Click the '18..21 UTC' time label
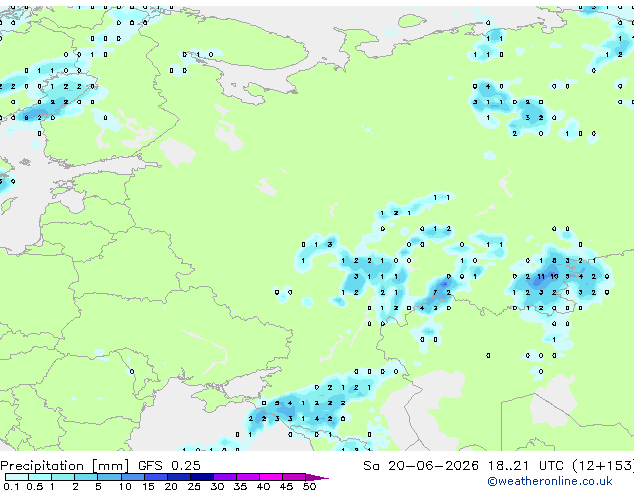The width and height of the screenshot is (634, 490). [525, 466]
